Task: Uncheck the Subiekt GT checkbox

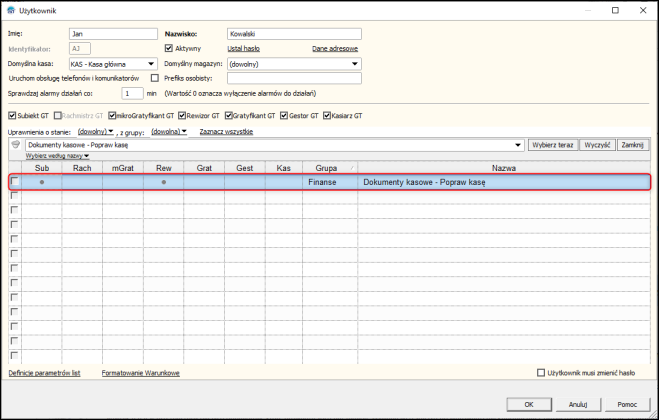Action: (12, 115)
